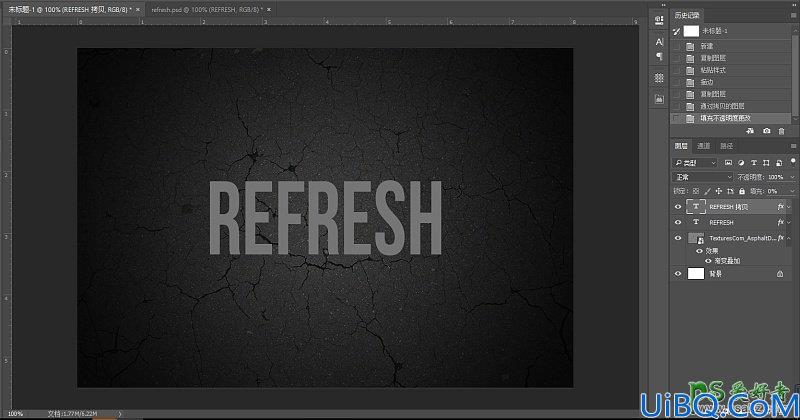This screenshot has height=420, width=800.
Task: Open the 正常 blend mode dropdown
Action: pos(703,177)
